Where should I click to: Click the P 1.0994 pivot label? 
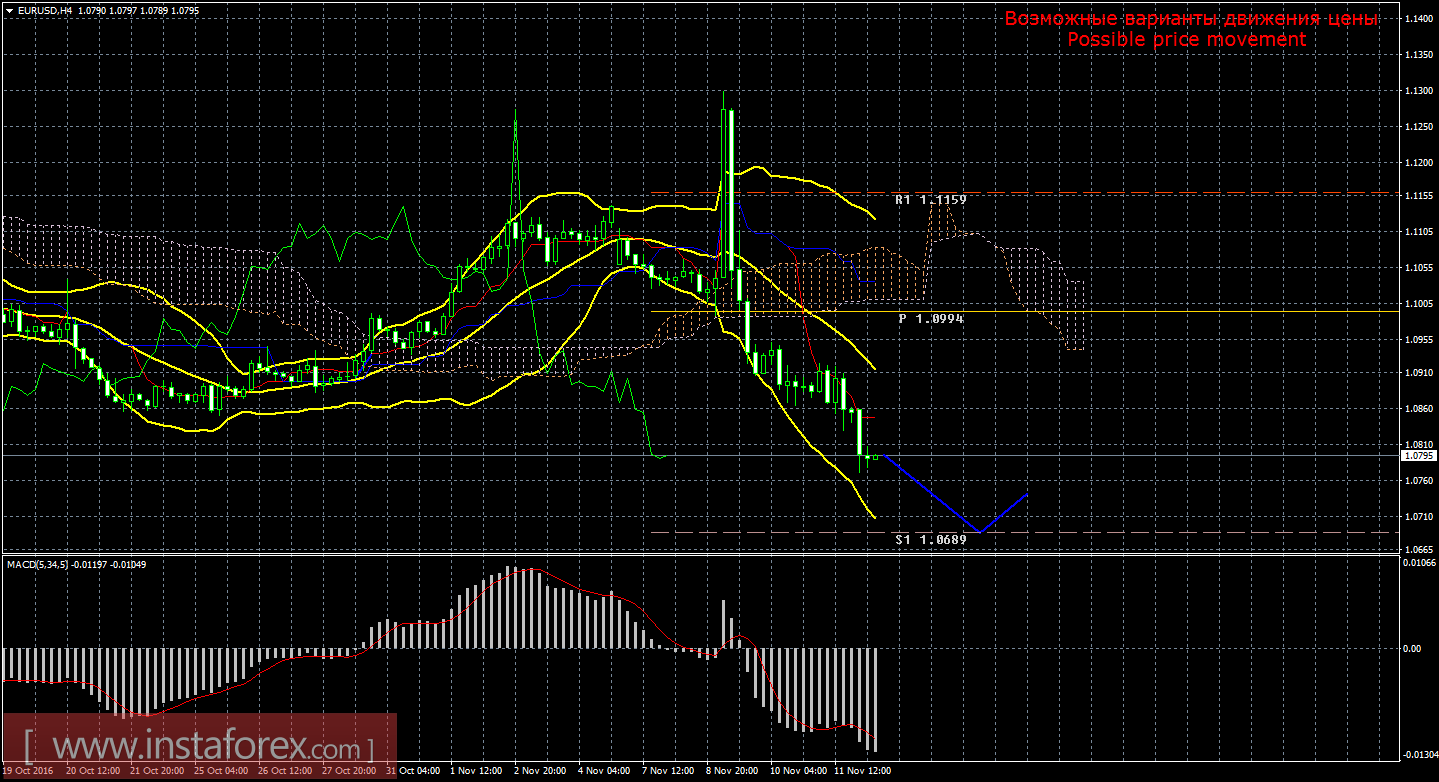931,318
